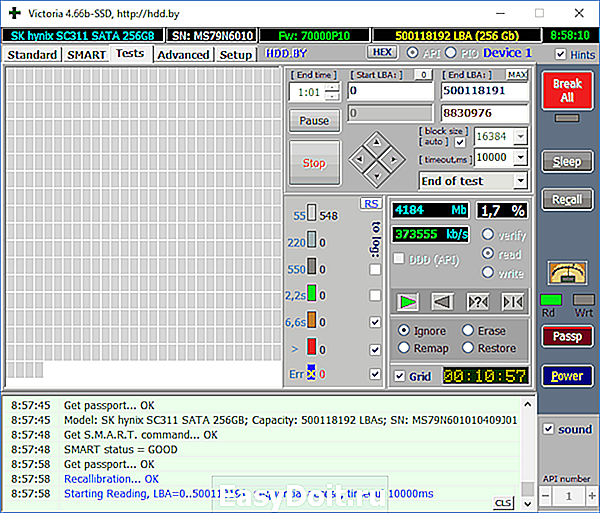The image size is (600, 513).
Task: Select the read mode radio button
Action: tap(488, 253)
